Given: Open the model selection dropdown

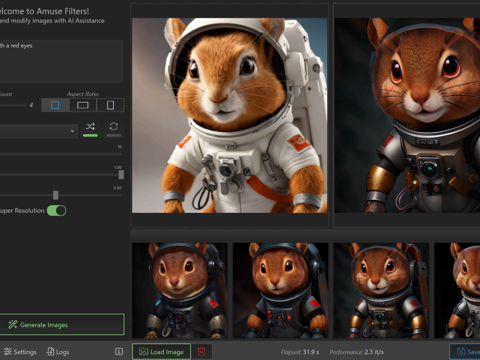Looking at the screenshot, I should coord(38,131).
